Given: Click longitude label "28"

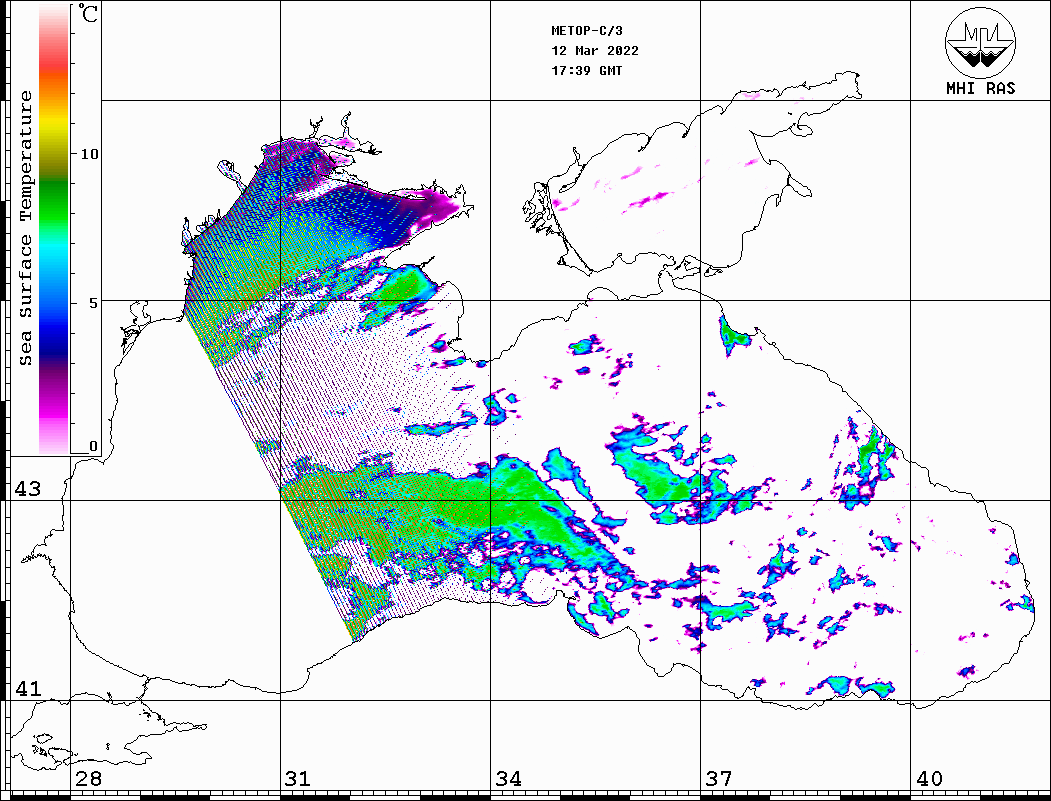Looking at the screenshot, I should [x=88, y=779].
